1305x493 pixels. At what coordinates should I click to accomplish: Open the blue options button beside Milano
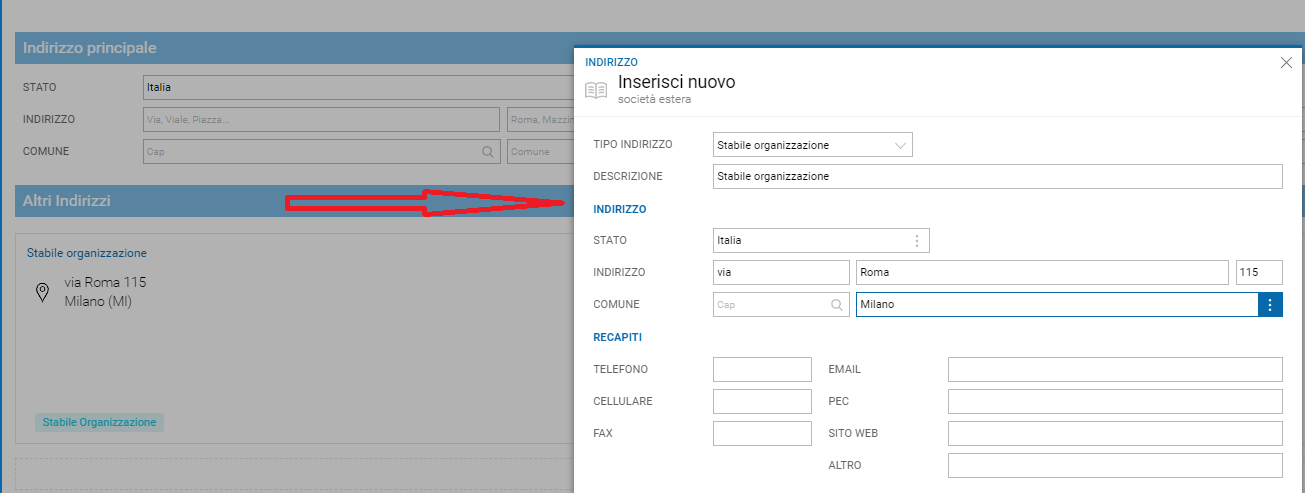[1270, 305]
